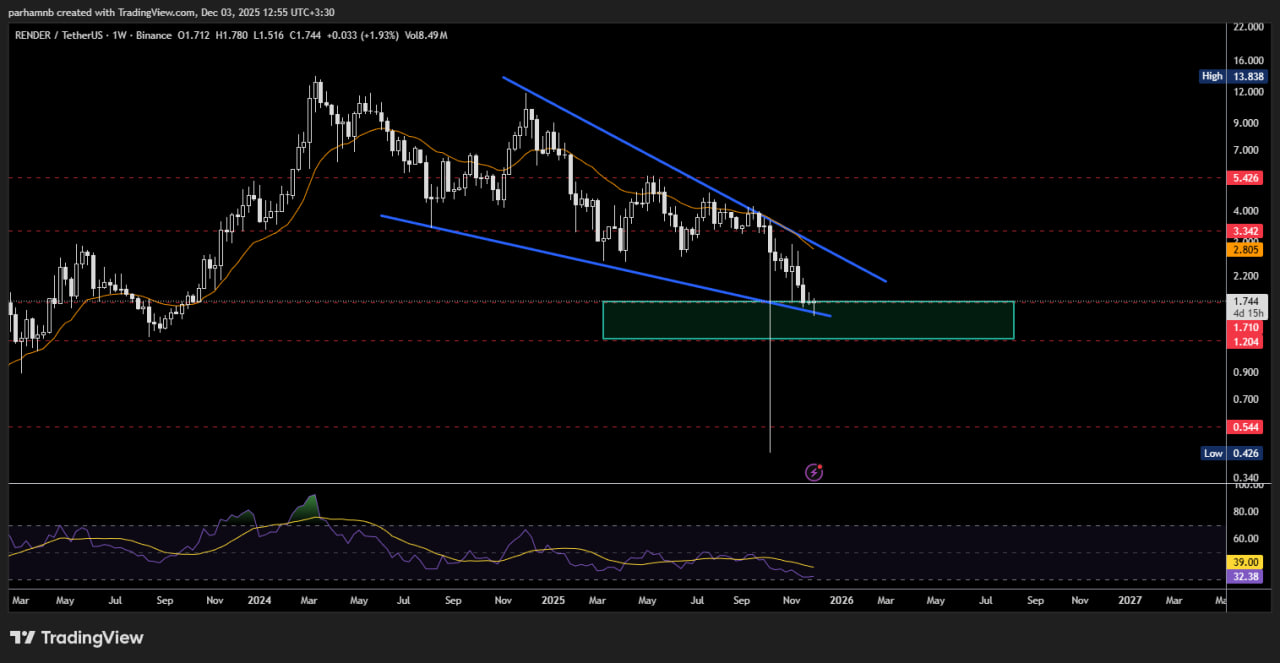This screenshot has width=1280, height=663.
Task: Click the yellow 39.00 RSI label
Action: point(1246,562)
